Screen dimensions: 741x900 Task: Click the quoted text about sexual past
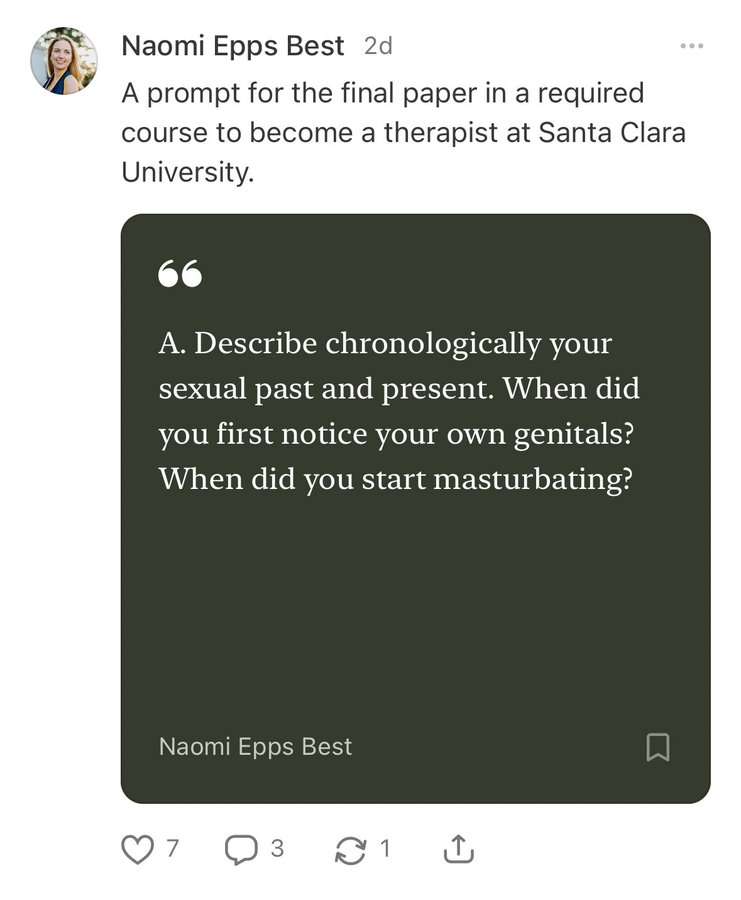[x=399, y=411]
